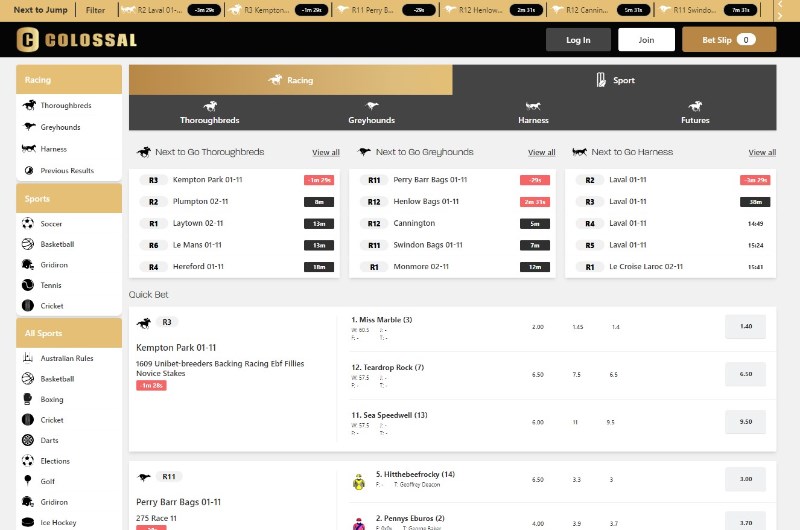Select the Harness icon tab
The width and height of the screenshot is (800, 530).
tap(533, 113)
